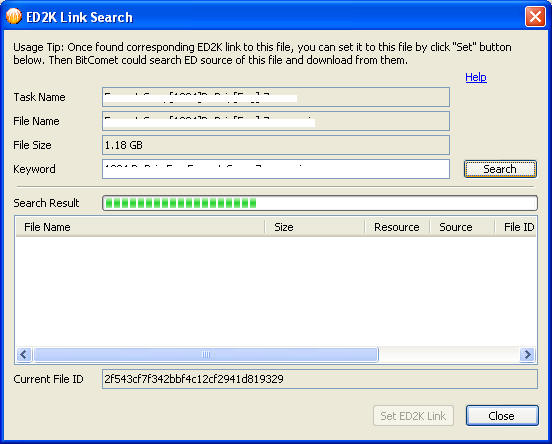Click the 'Keyword' label

point(34,169)
